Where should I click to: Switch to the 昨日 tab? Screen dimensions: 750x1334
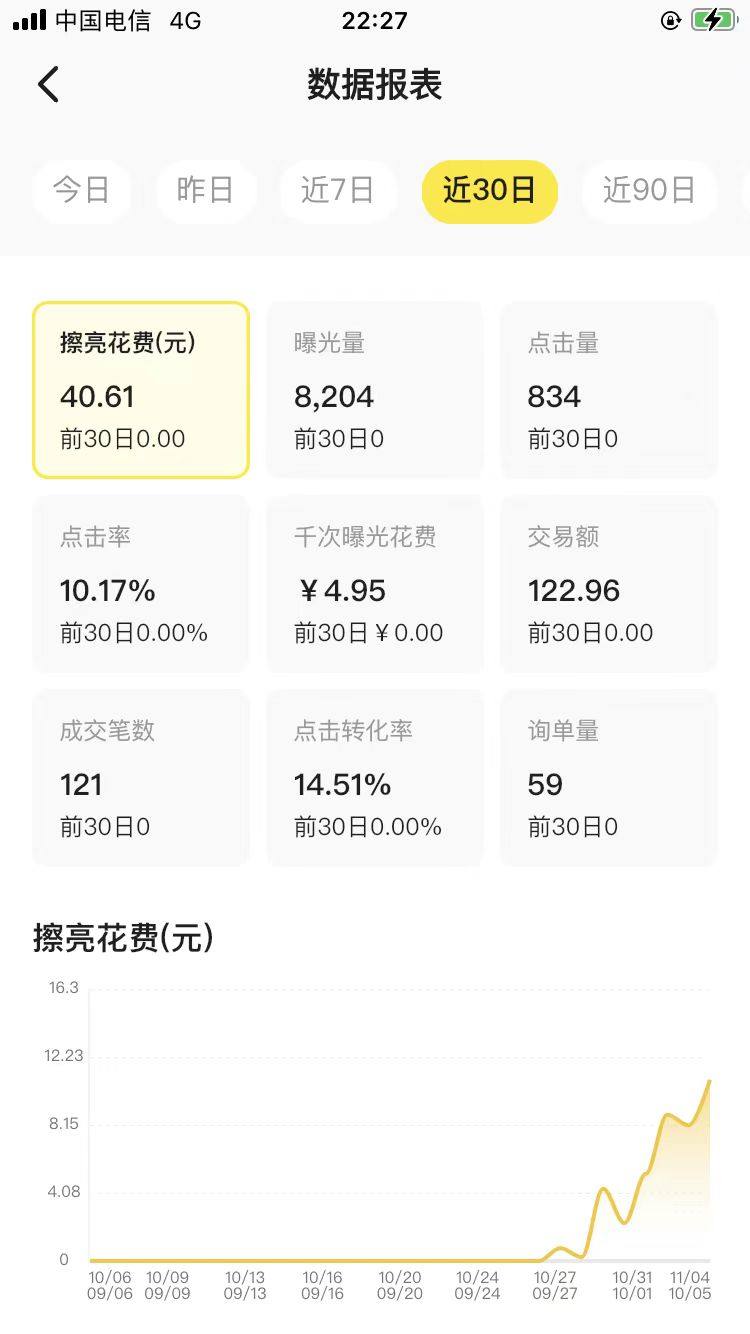[205, 190]
